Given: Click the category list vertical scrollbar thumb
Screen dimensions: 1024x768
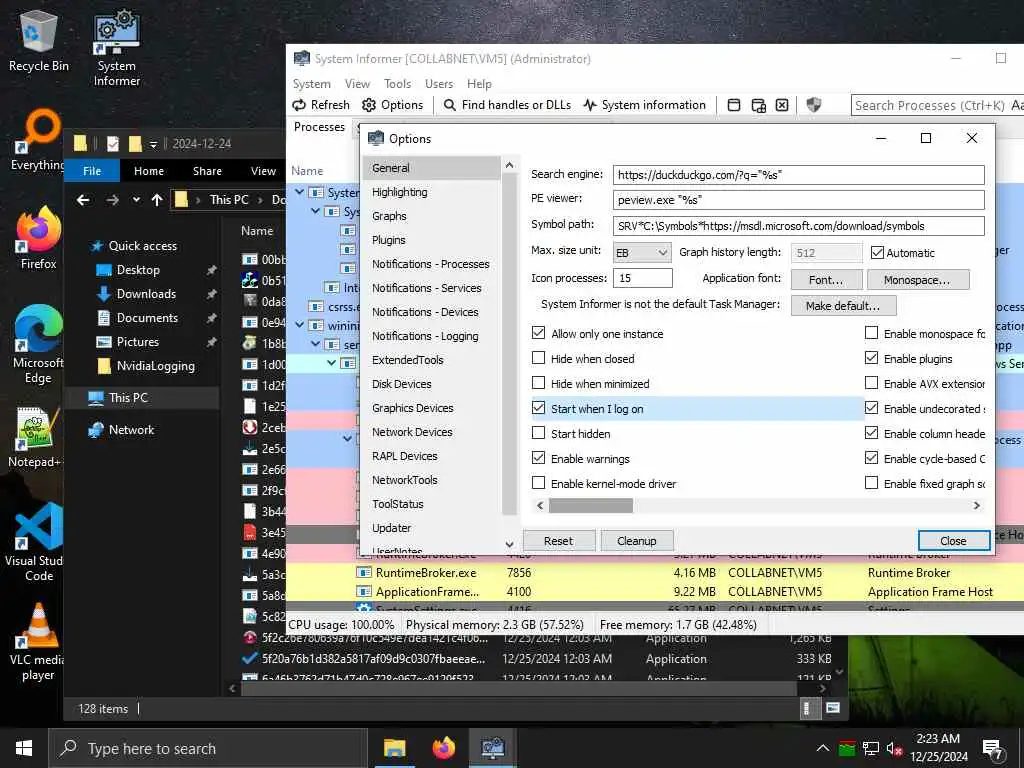Looking at the screenshot, I should coord(509,343).
